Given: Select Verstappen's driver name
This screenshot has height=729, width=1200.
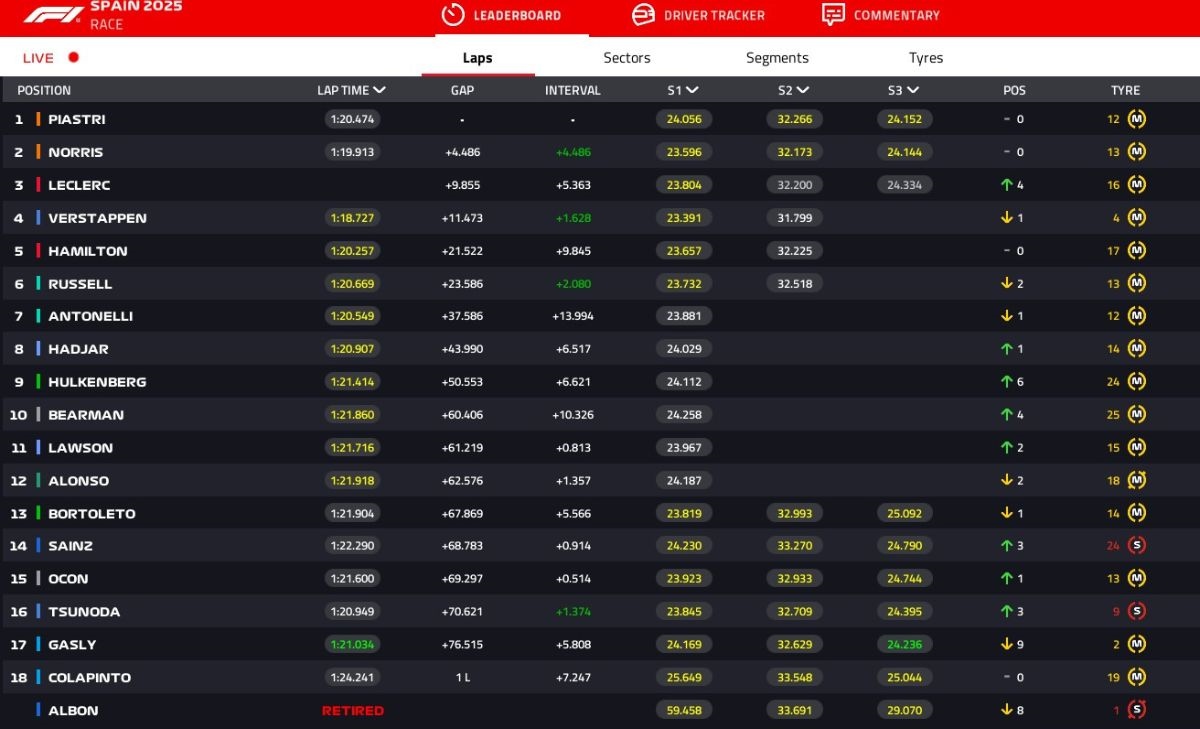Looking at the screenshot, I should click(x=97, y=218).
